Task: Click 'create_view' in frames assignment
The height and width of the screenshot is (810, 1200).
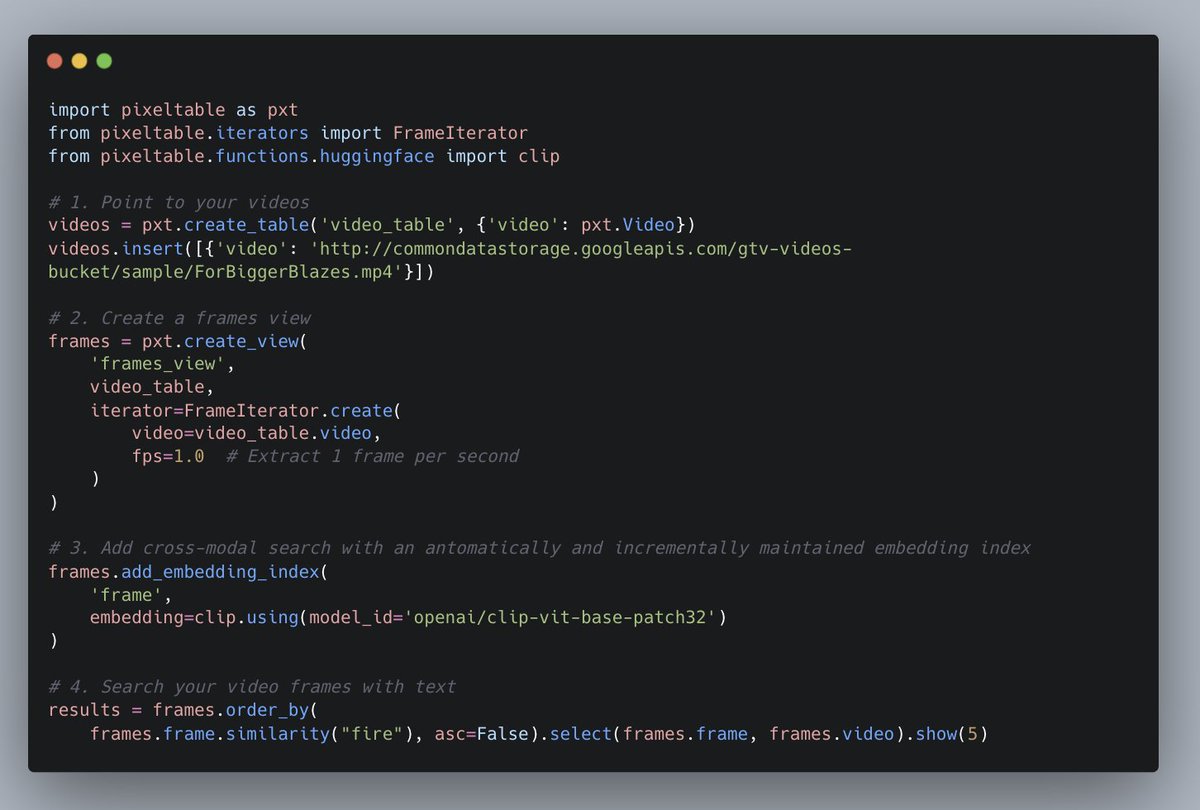Action: point(241,341)
